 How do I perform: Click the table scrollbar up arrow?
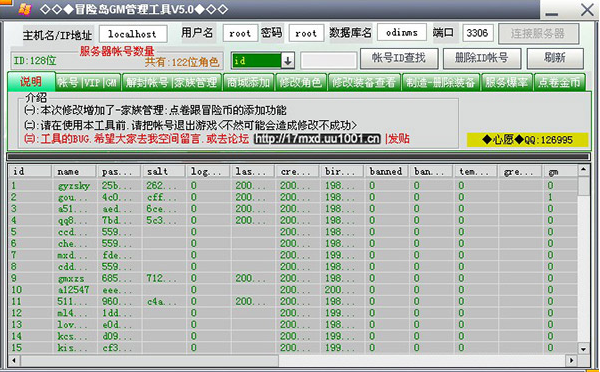(x=584, y=170)
